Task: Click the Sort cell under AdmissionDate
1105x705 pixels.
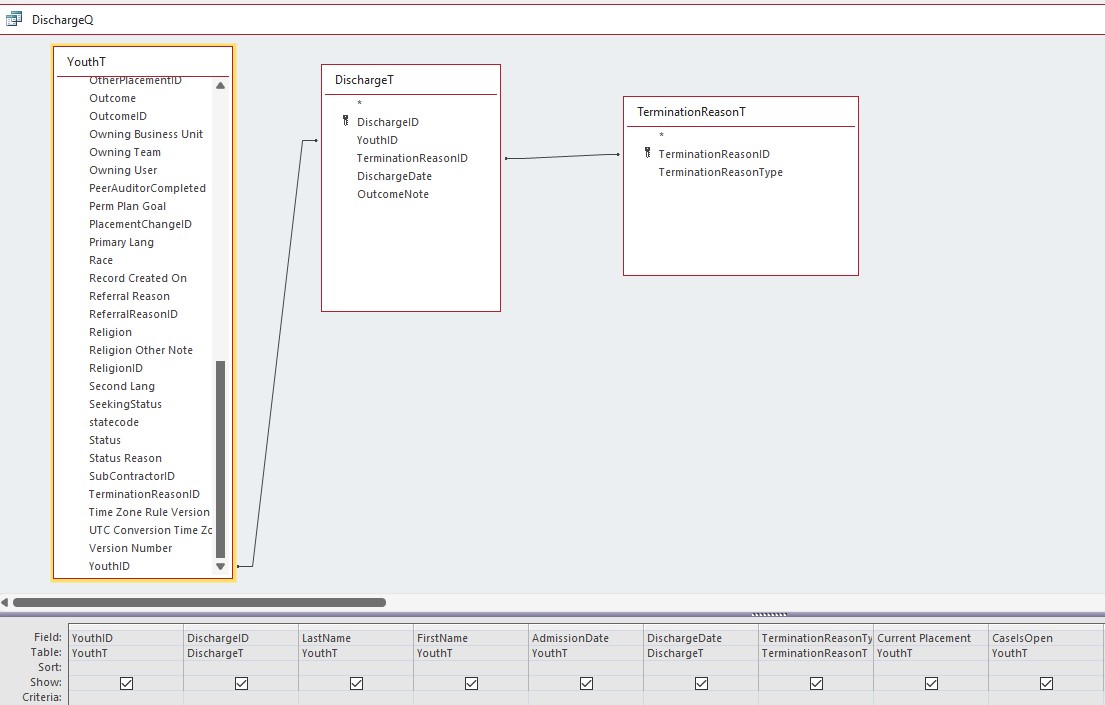Action: click(x=585, y=667)
